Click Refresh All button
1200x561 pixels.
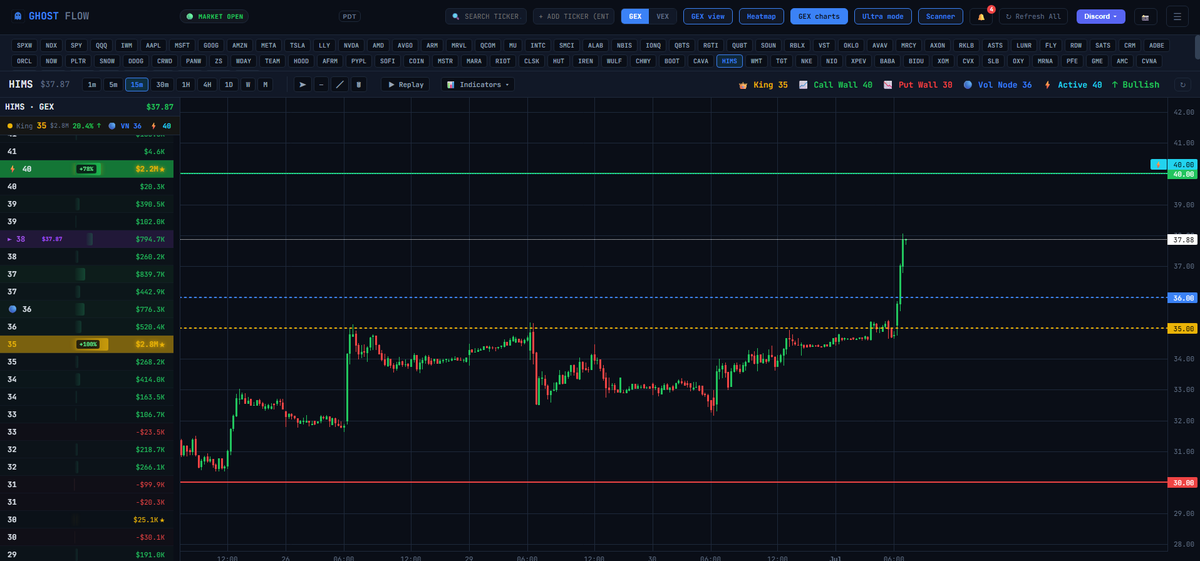pyautogui.click(x=1034, y=17)
